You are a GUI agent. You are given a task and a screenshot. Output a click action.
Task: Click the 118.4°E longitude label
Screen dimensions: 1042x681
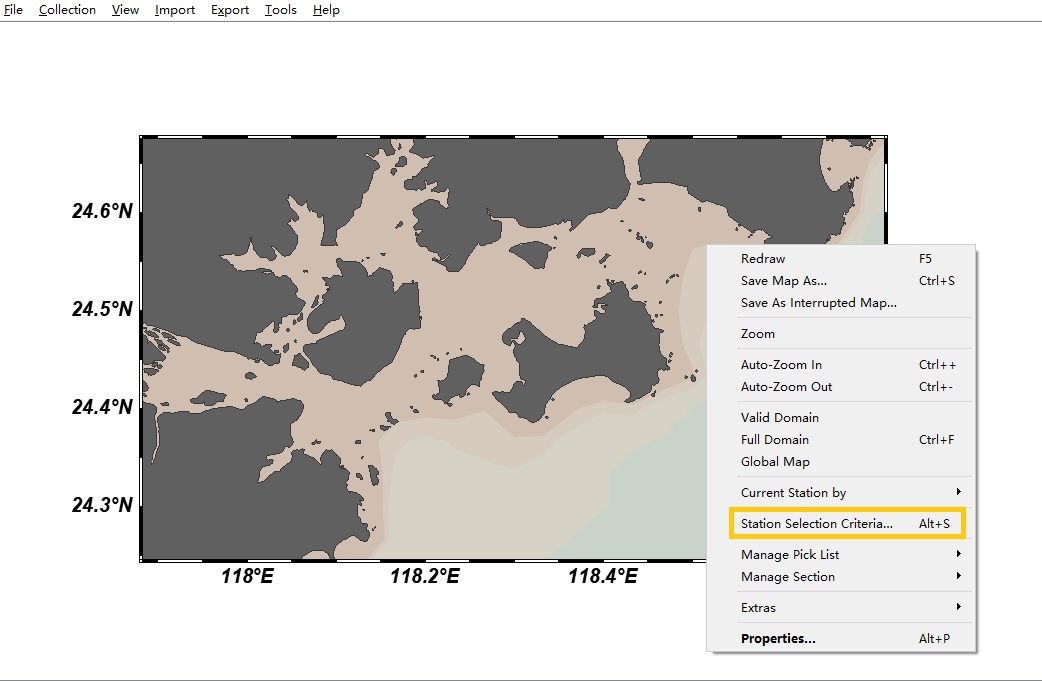pos(603,575)
